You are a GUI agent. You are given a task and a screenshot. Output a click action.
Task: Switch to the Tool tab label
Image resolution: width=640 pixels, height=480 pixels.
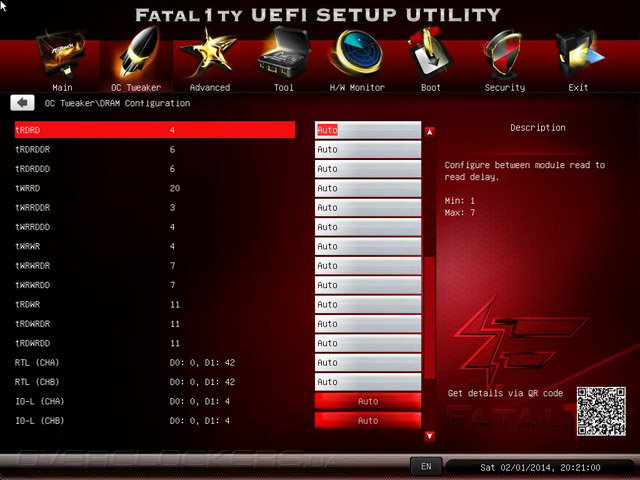pos(284,87)
